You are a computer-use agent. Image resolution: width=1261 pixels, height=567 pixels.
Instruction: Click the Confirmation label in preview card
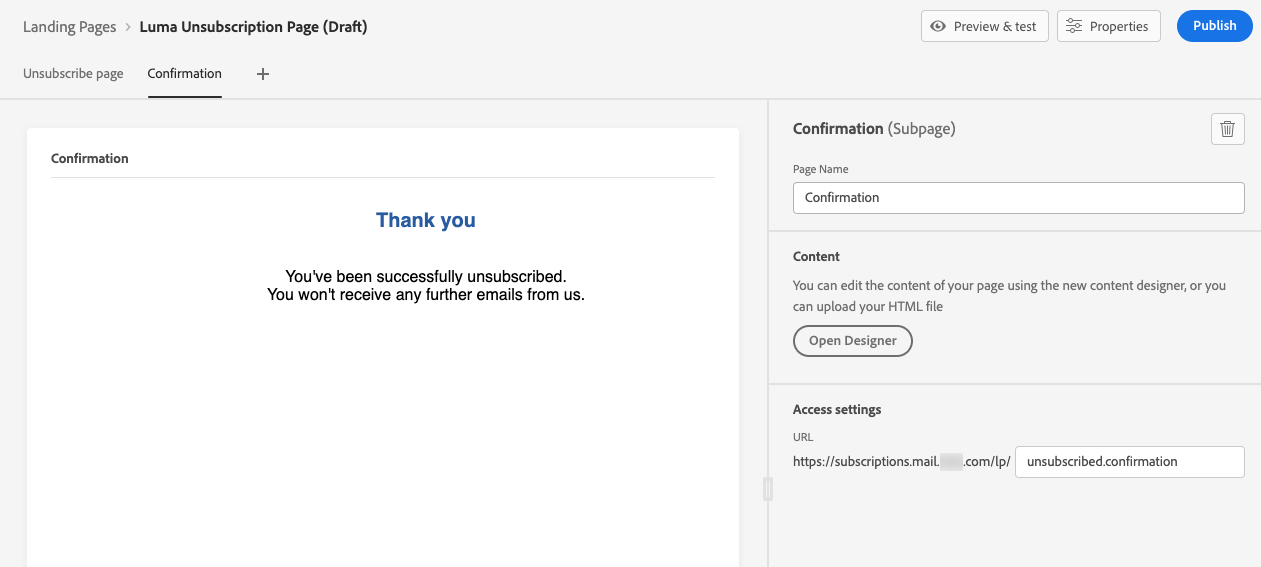[x=90, y=158]
